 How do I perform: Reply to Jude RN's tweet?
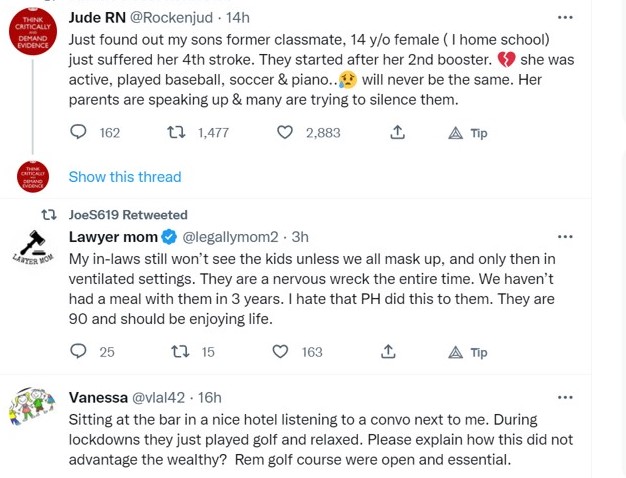click(79, 132)
